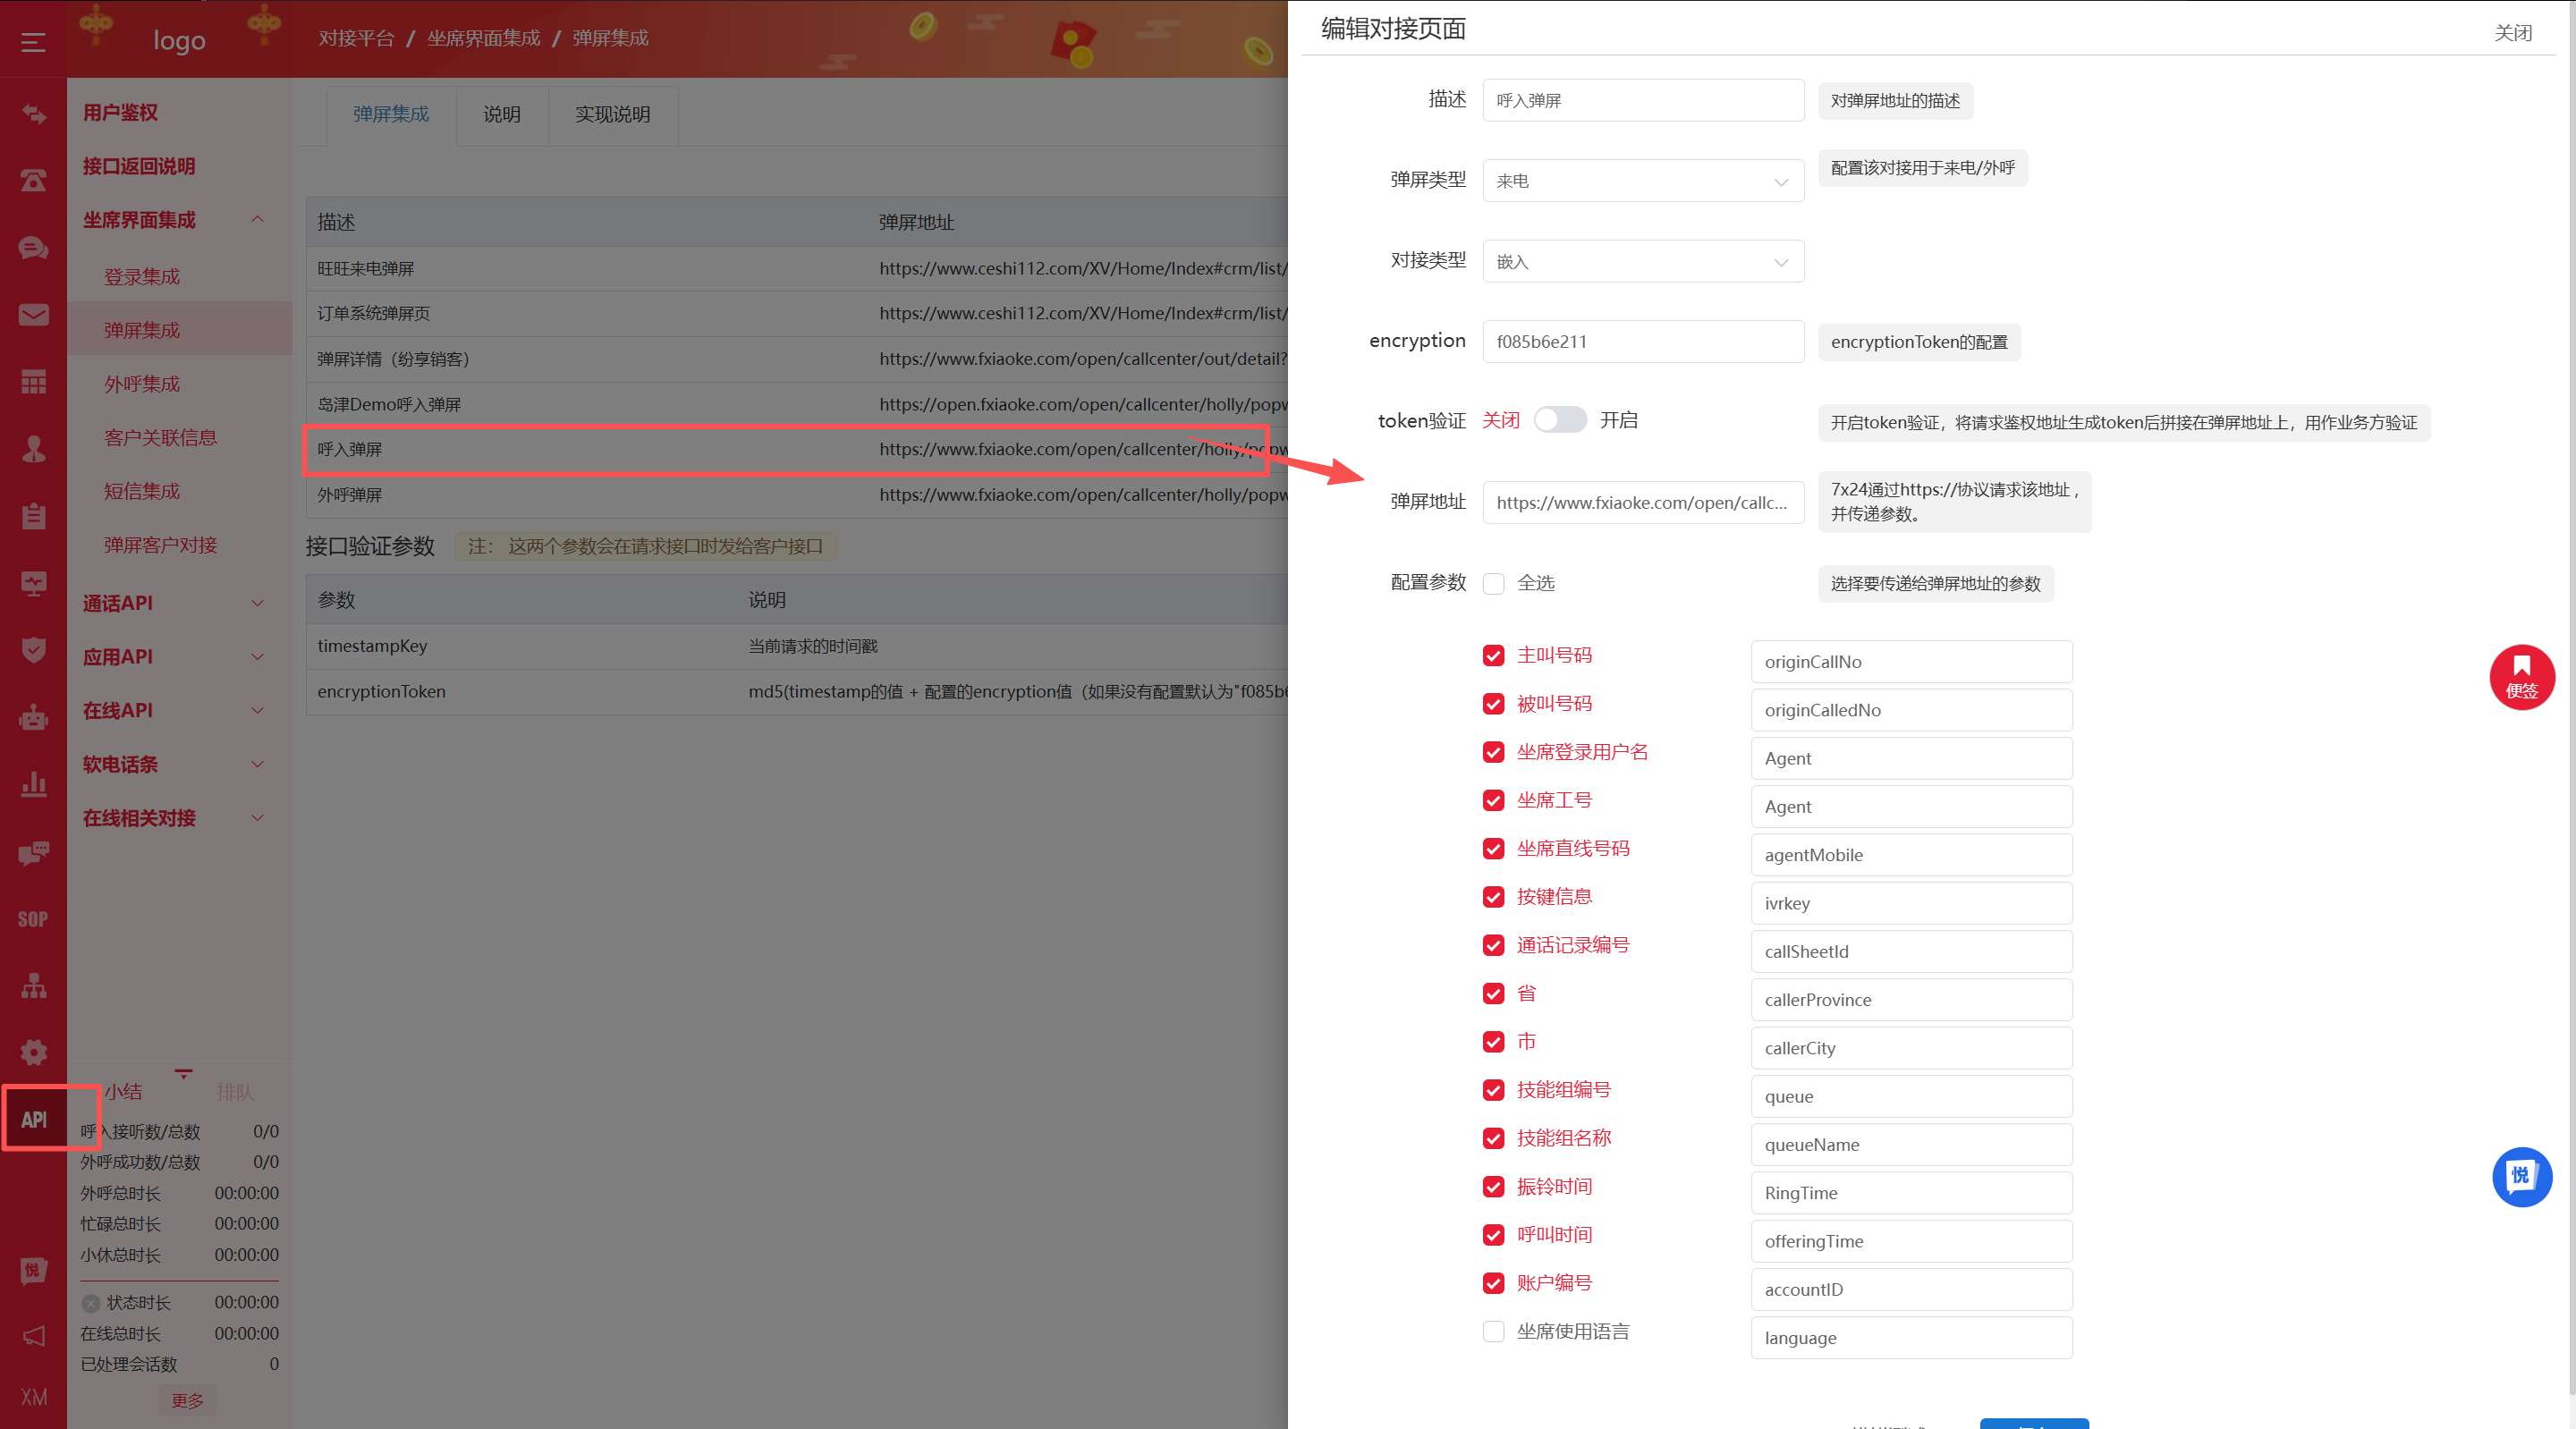Screen dimensions: 2576x1429
Task: Expand the 软电话条 sidebar section
Action: [178, 764]
